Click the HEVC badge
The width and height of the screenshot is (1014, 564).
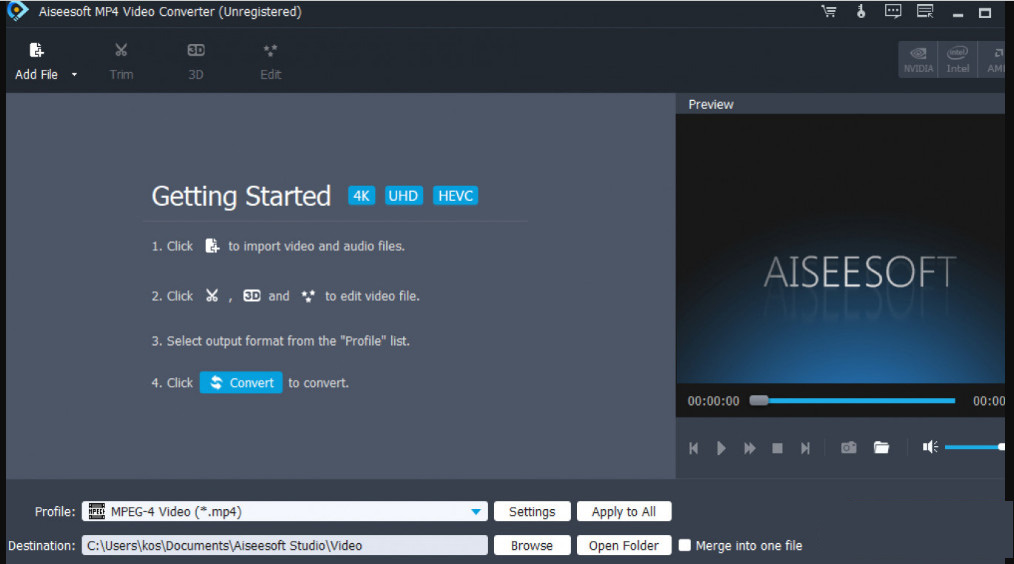click(455, 195)
